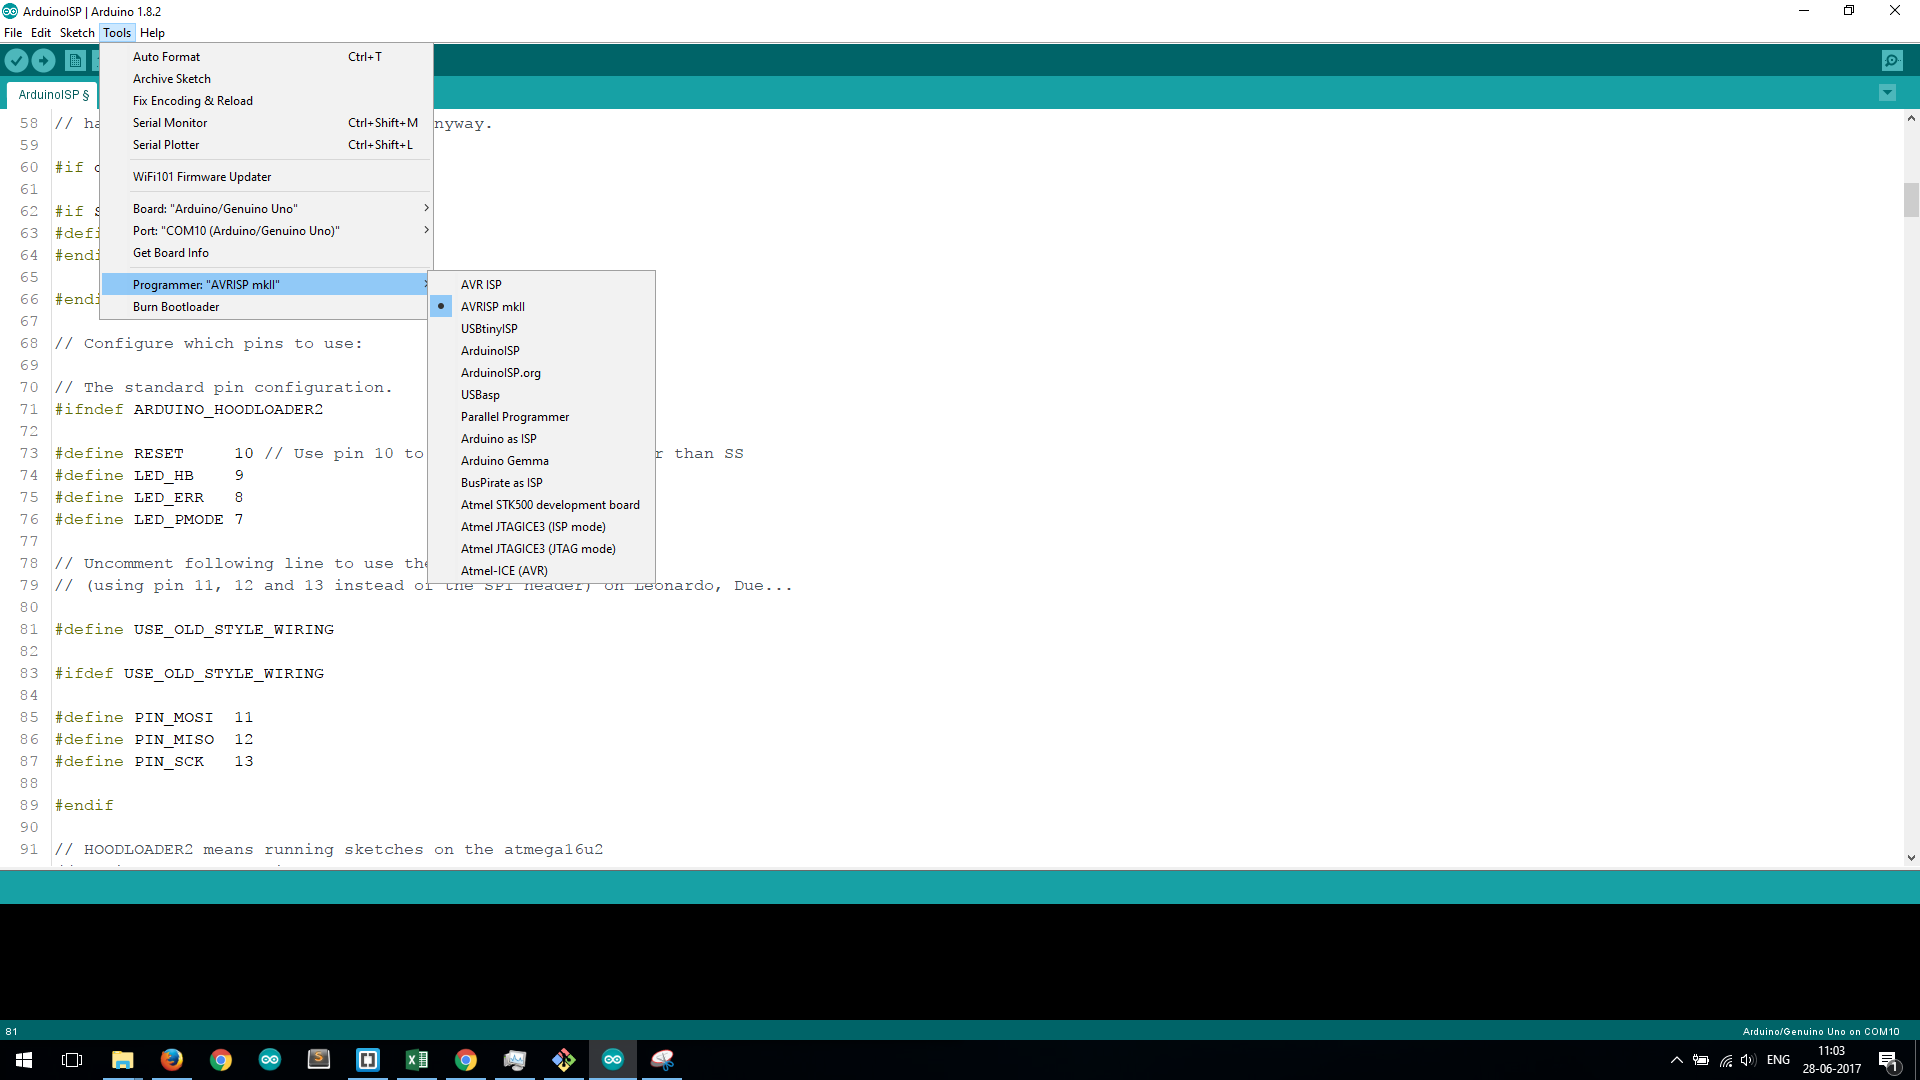Open Brackets editor taskbar icon
This screenshot has width=1920, height=1080.
click(x=367, y=1060)
